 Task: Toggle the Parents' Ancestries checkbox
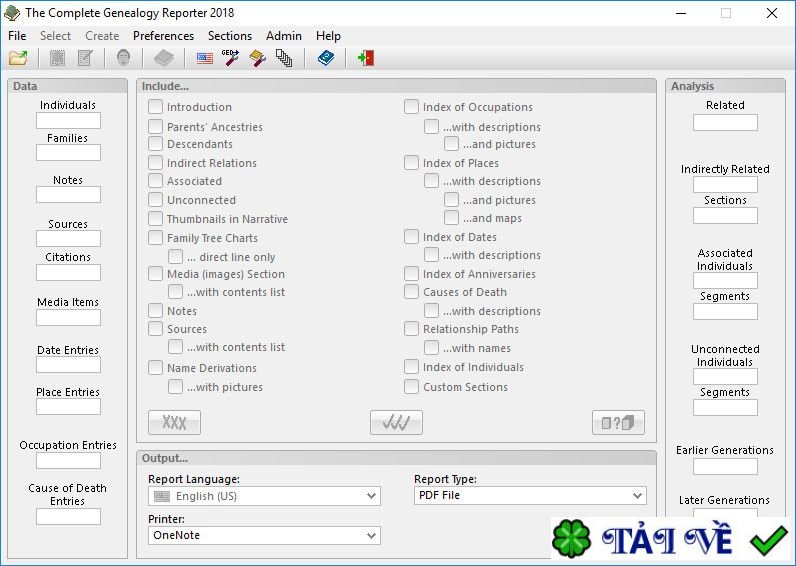(155, 126)
